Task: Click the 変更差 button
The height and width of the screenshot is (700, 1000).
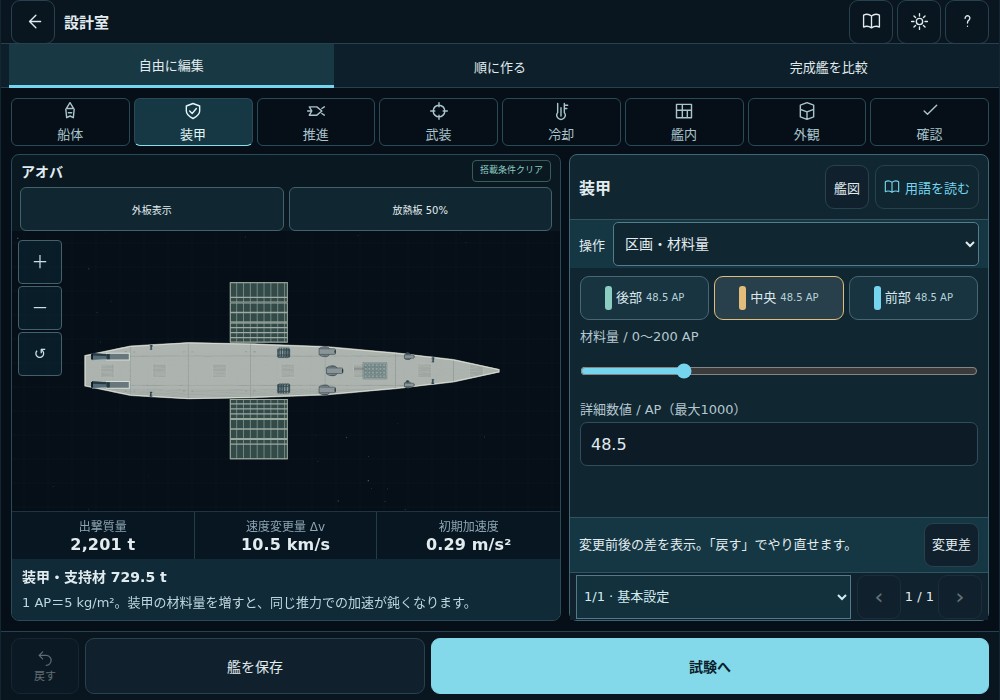Action: 951,544
